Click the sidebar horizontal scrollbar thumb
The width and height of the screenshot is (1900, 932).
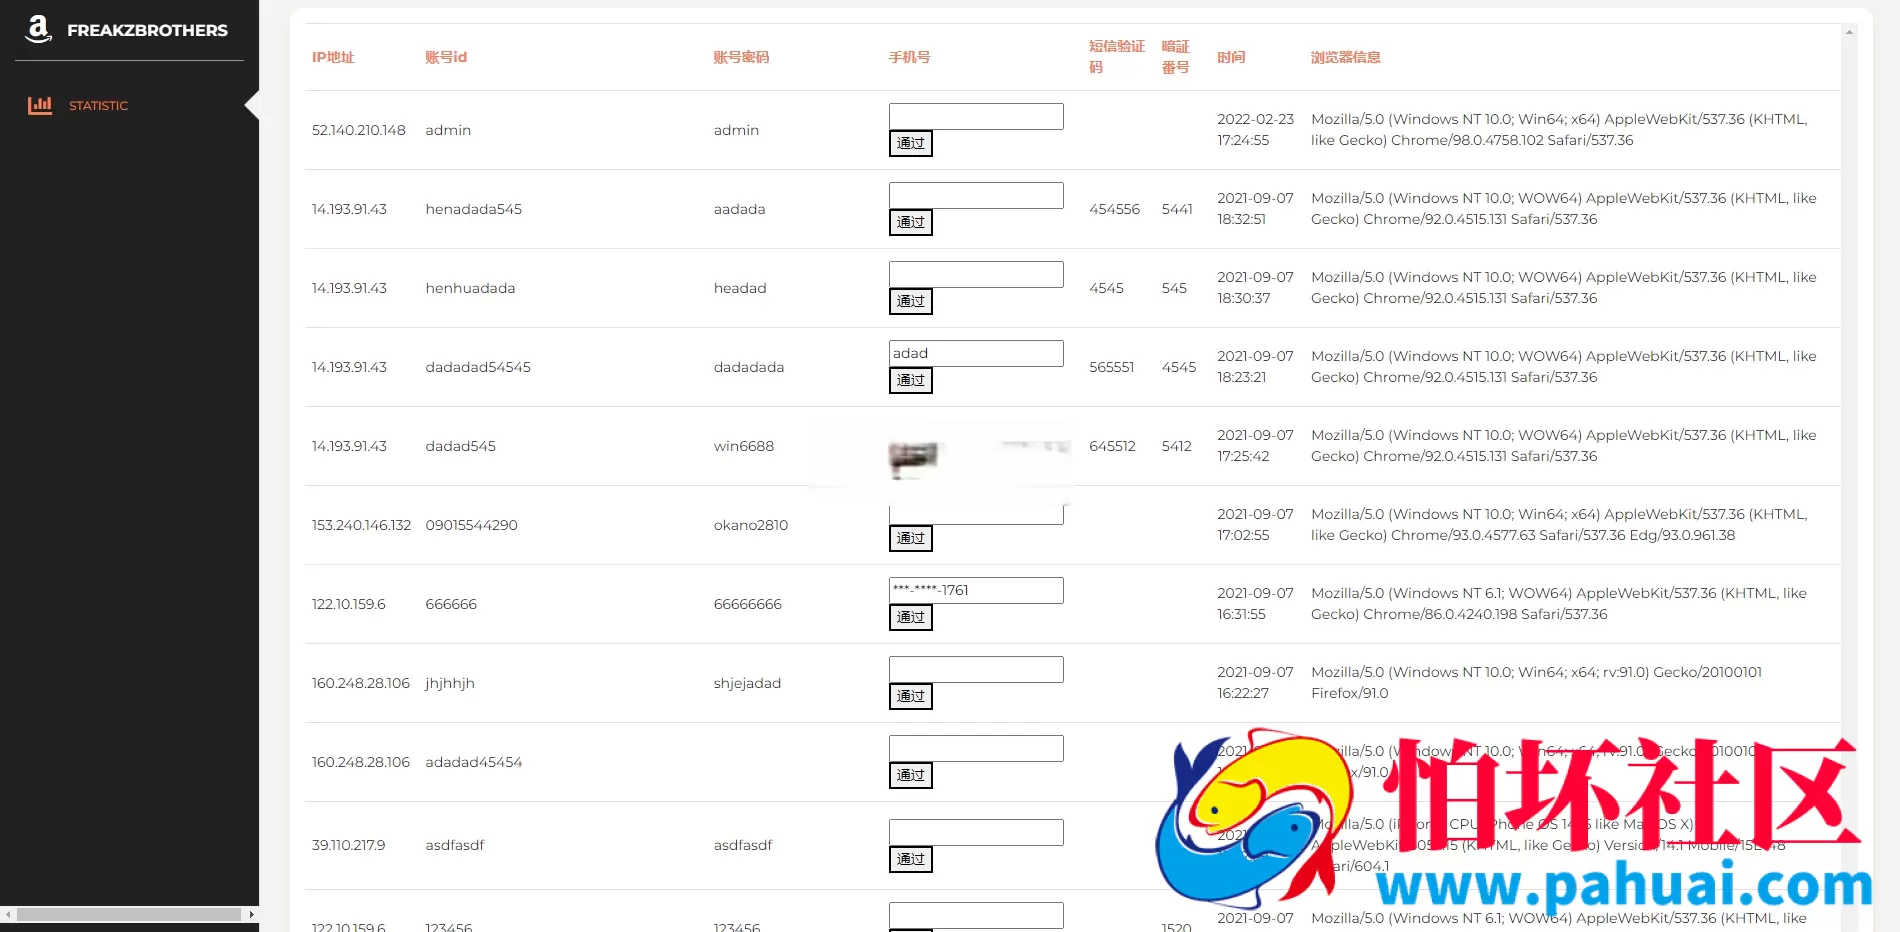pyautogui.click(x=128, y=914)
